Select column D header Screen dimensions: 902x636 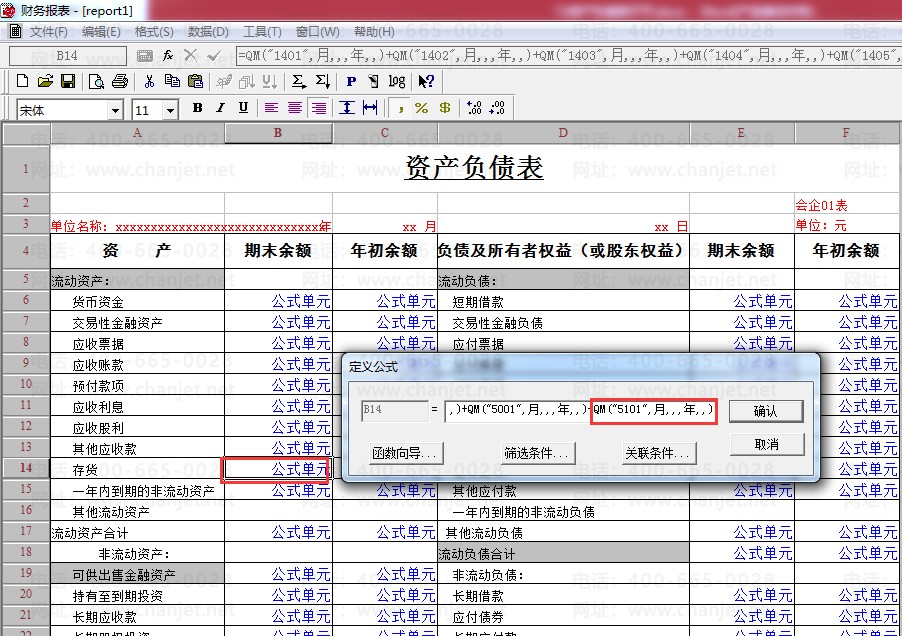click(563, 133)
